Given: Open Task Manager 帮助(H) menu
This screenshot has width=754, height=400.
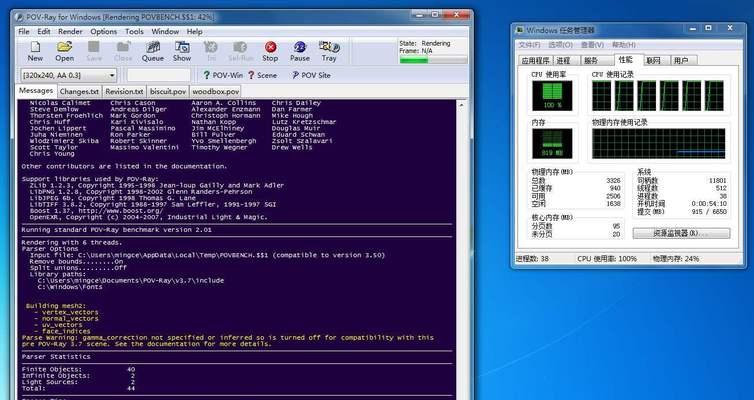Looking at the screenshot, I should [x=624, y=45].
